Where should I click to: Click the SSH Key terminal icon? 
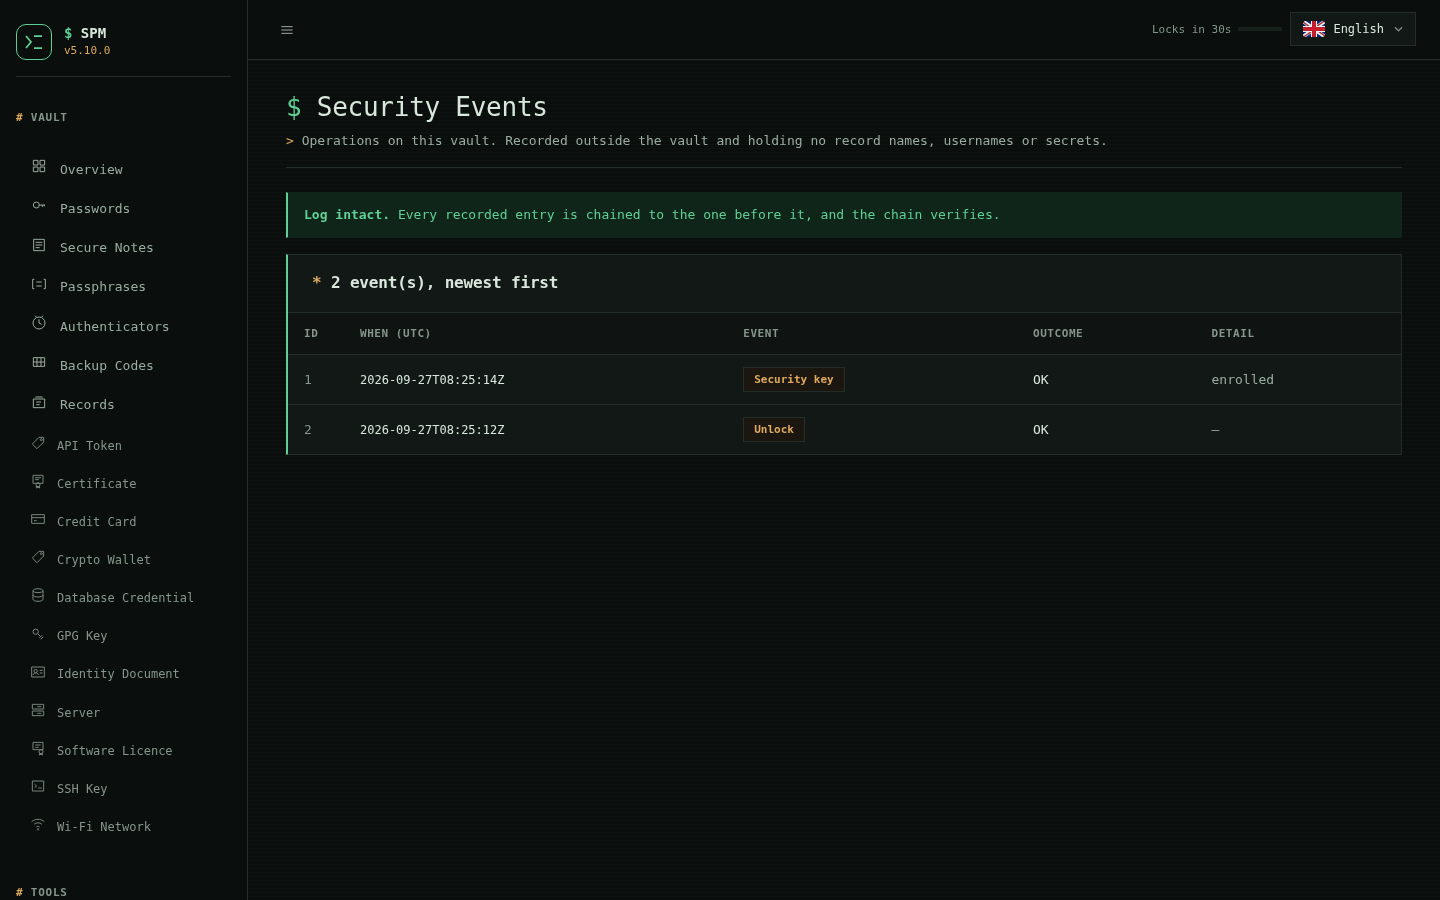coord(38,786)
